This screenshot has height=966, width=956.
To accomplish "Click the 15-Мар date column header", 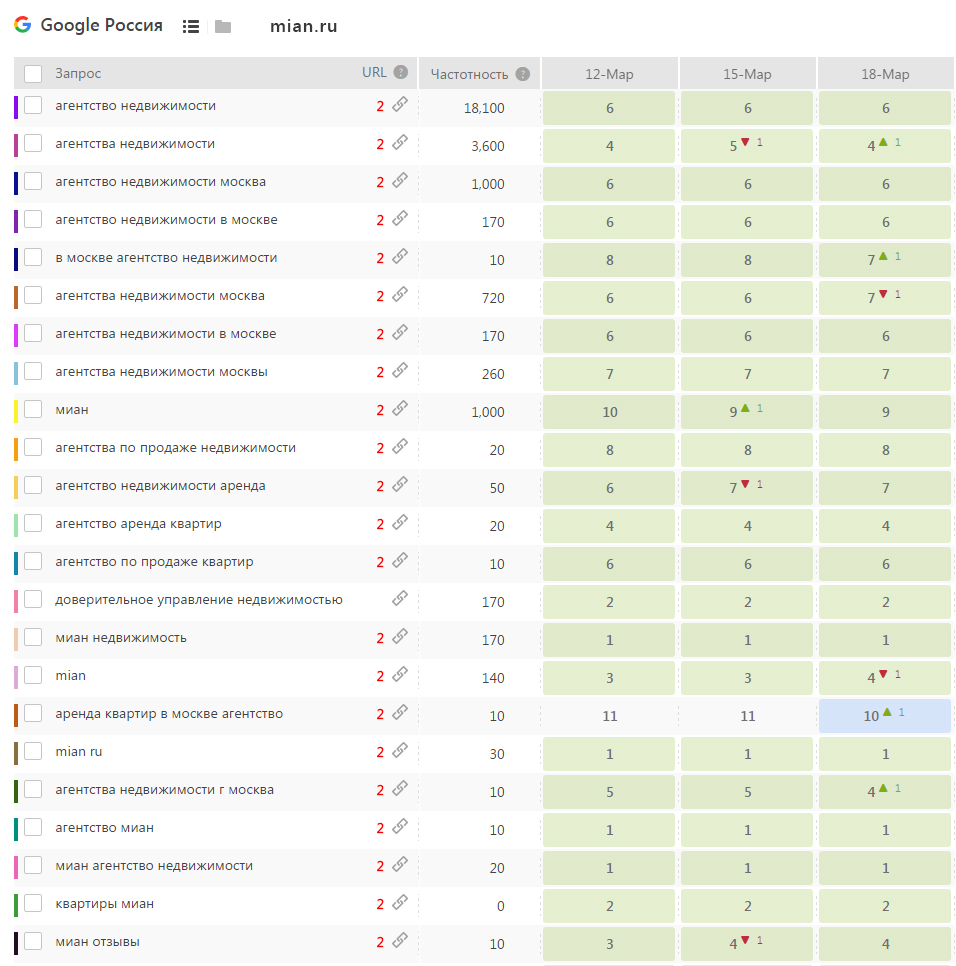I will (747, 74).
